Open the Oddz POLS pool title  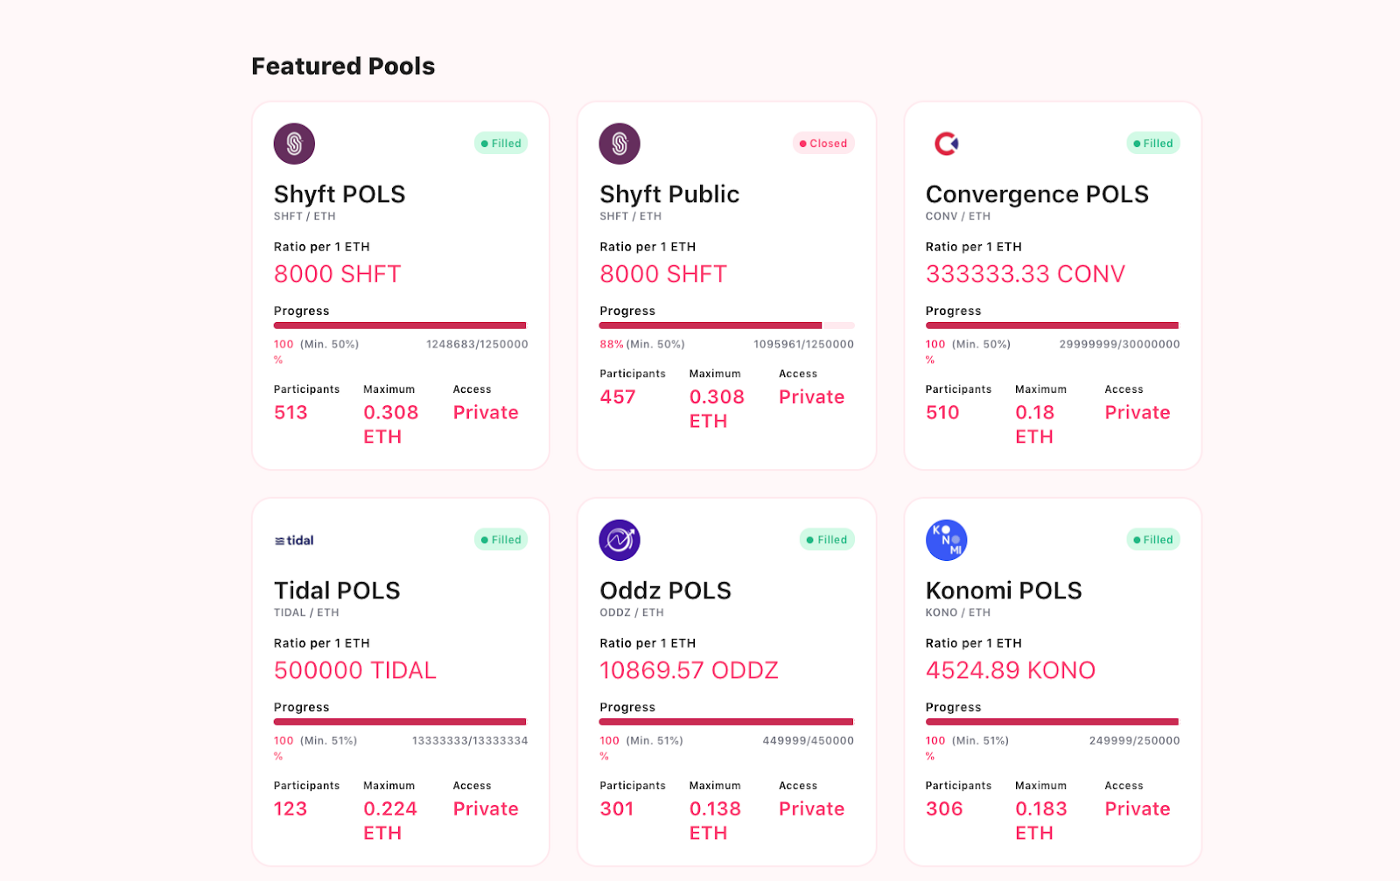[666, 590]
